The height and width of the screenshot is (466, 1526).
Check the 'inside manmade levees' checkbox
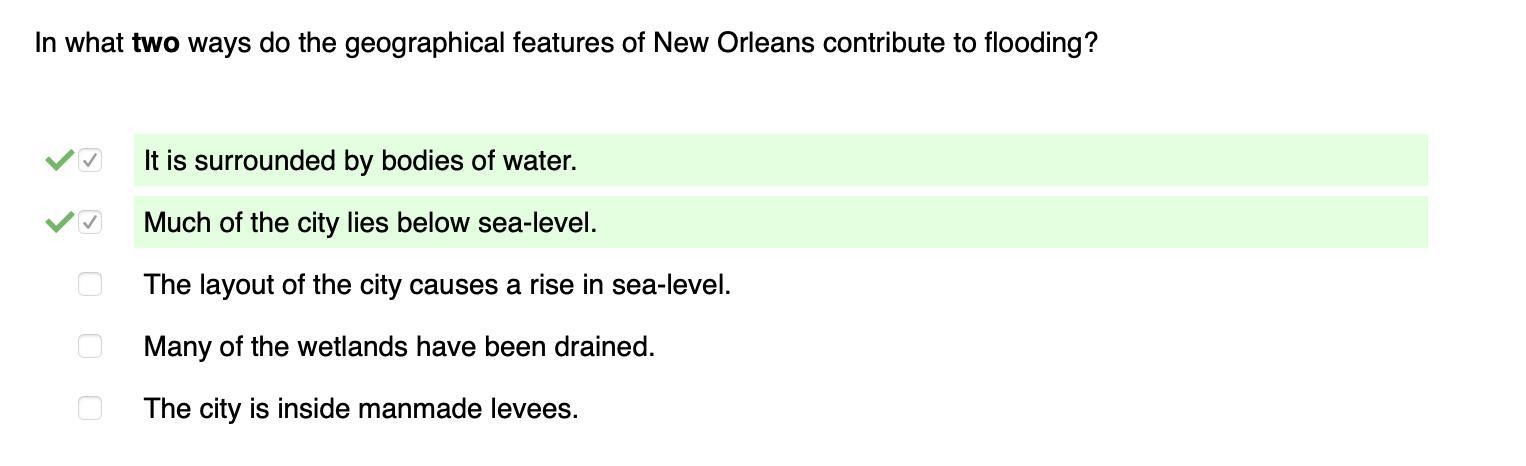pyautogui.click(x=90, y=408)
